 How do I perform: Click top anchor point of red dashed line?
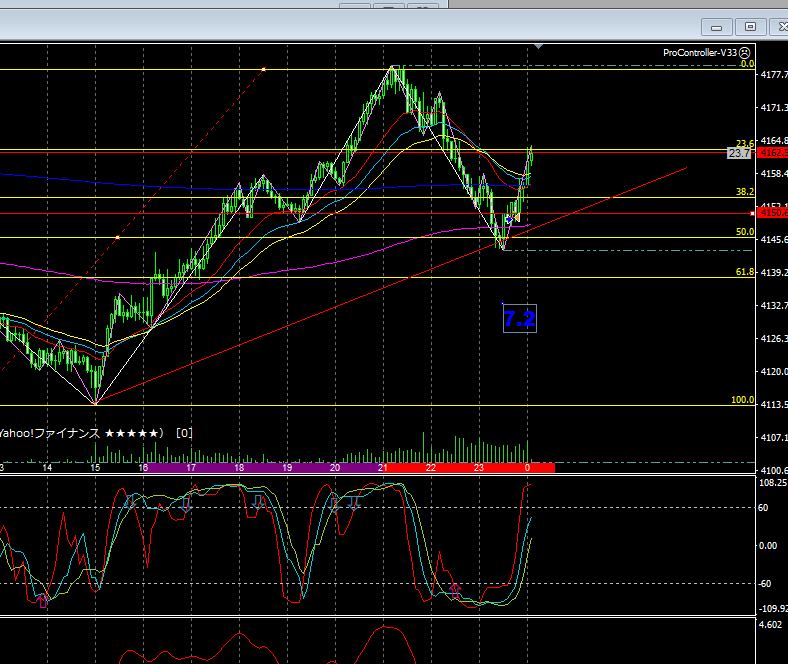[x=264, y=69]
